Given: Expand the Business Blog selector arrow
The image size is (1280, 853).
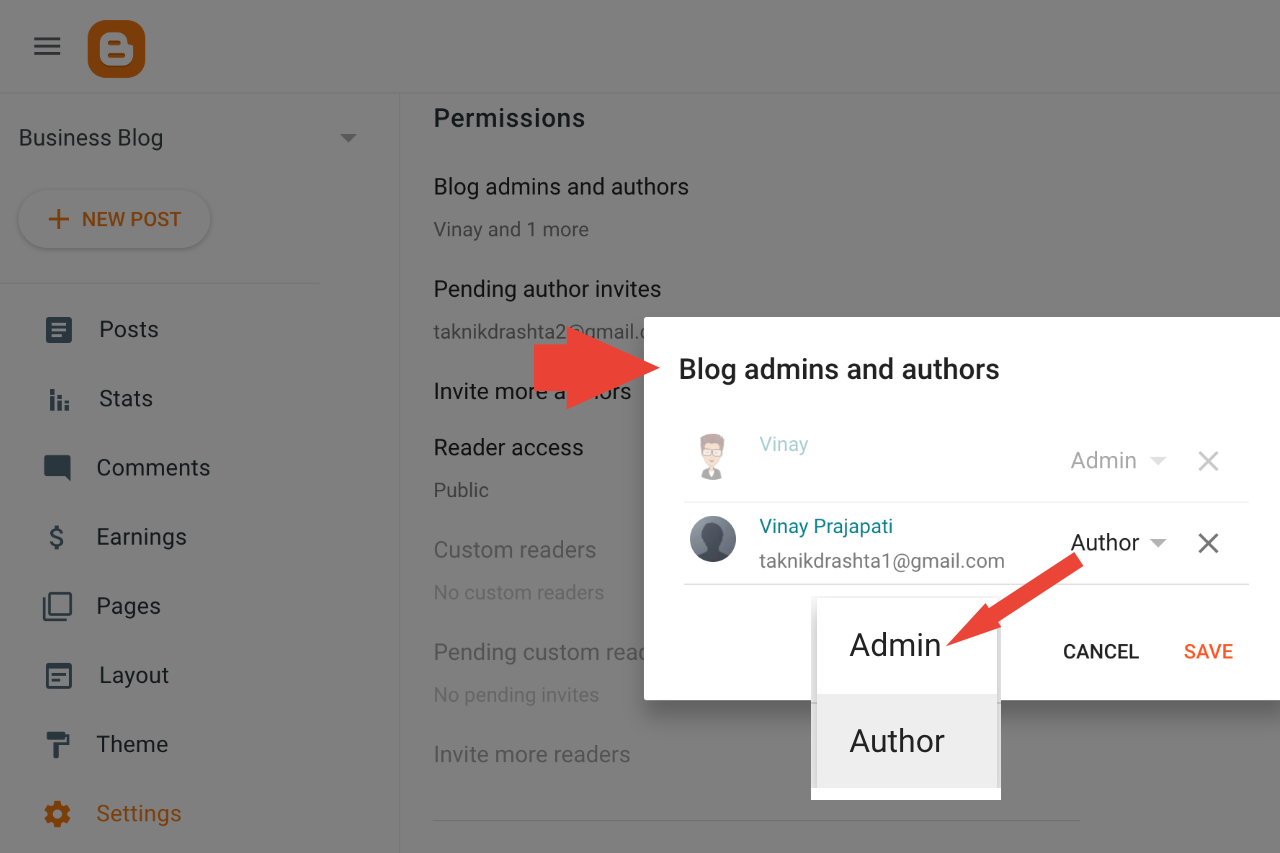Looking at the screenshot, I should click(348, 138).
